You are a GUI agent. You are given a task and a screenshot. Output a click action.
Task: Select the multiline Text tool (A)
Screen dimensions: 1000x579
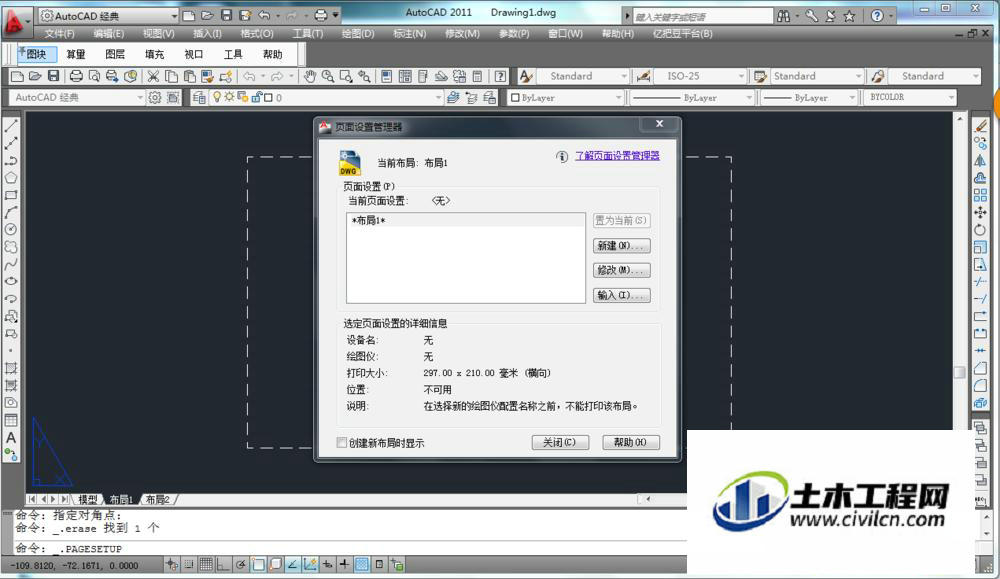(11, 438)
